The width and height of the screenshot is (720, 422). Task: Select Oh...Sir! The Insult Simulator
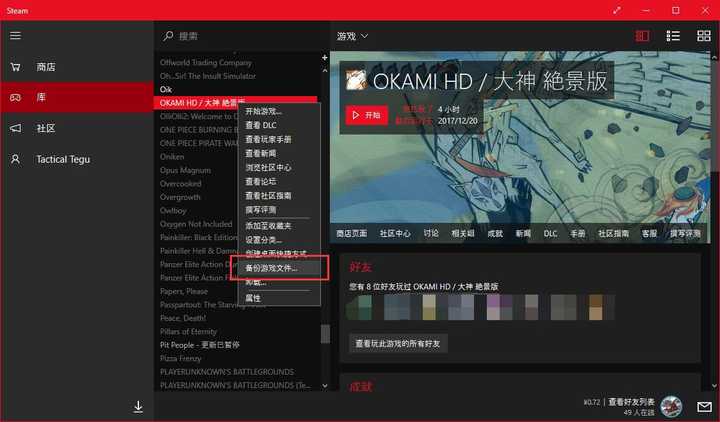208,76
